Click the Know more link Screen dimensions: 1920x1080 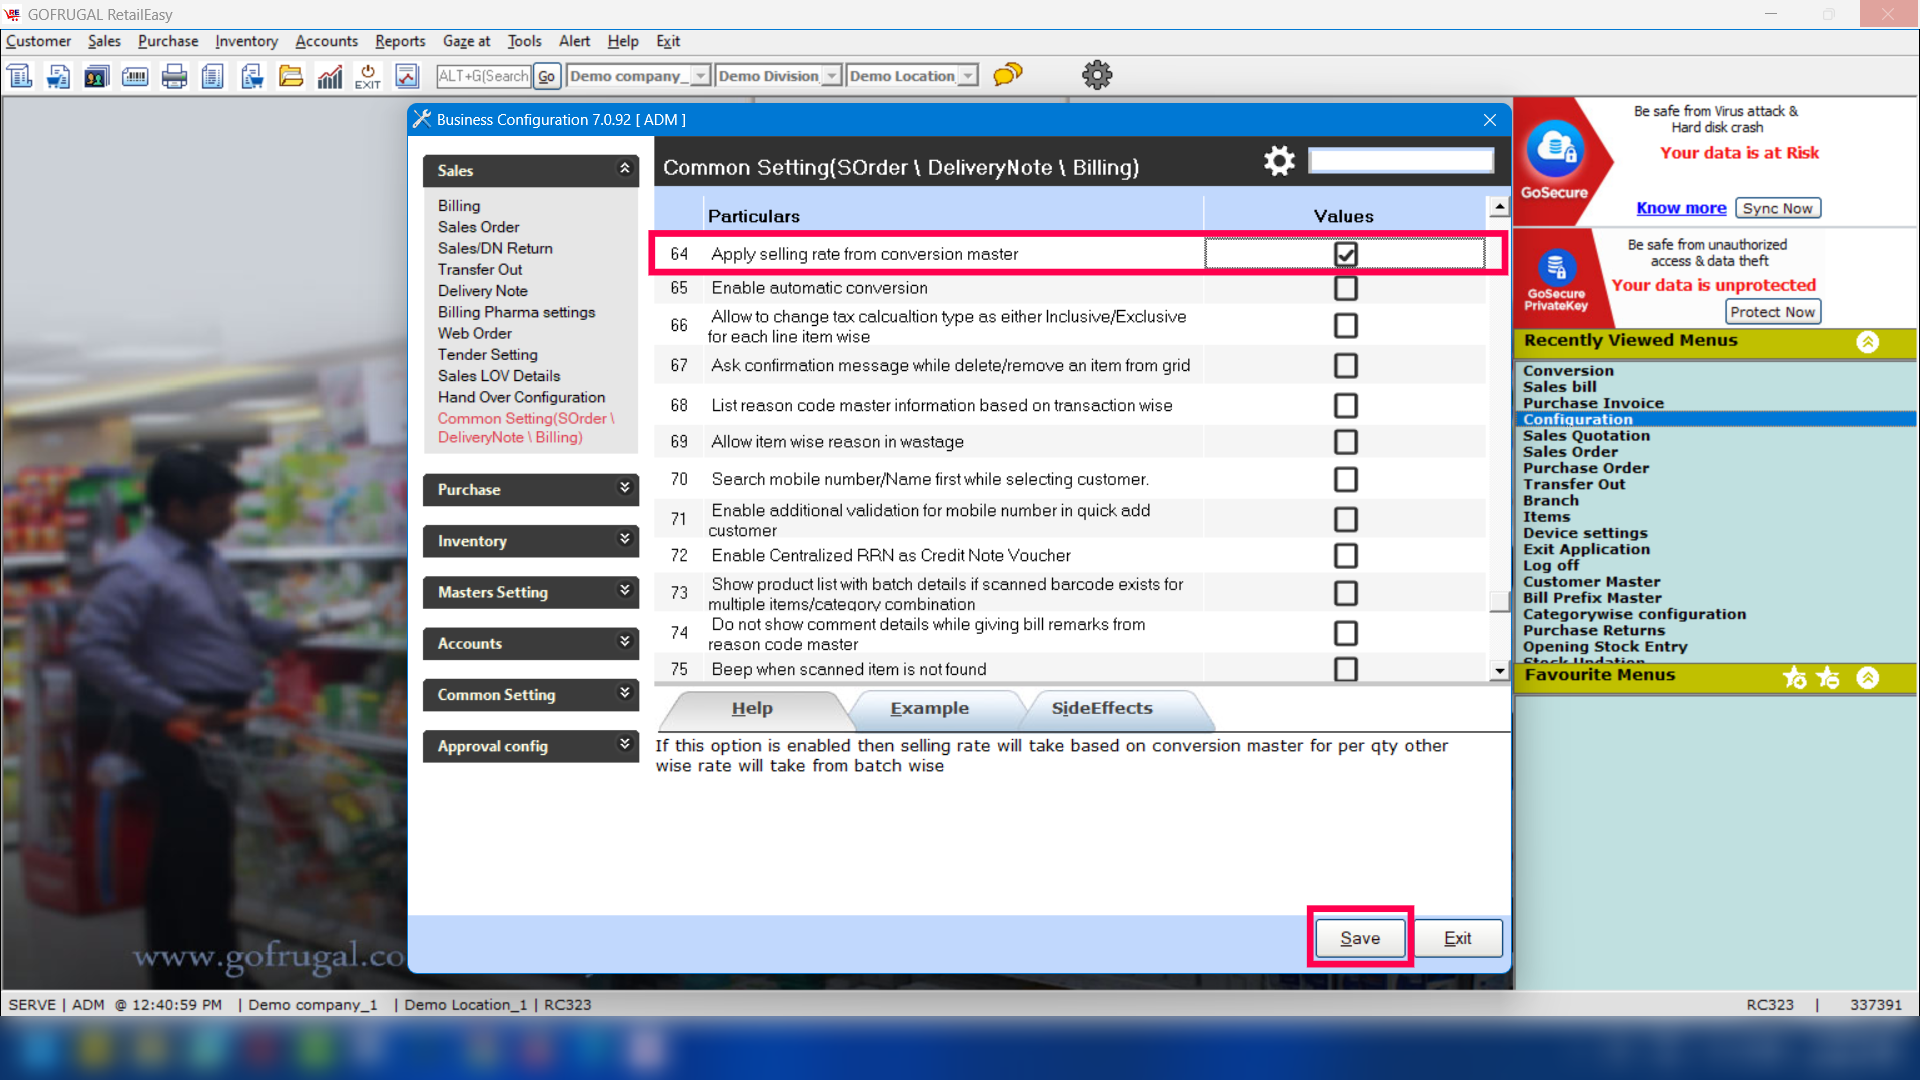point(1681,208)
